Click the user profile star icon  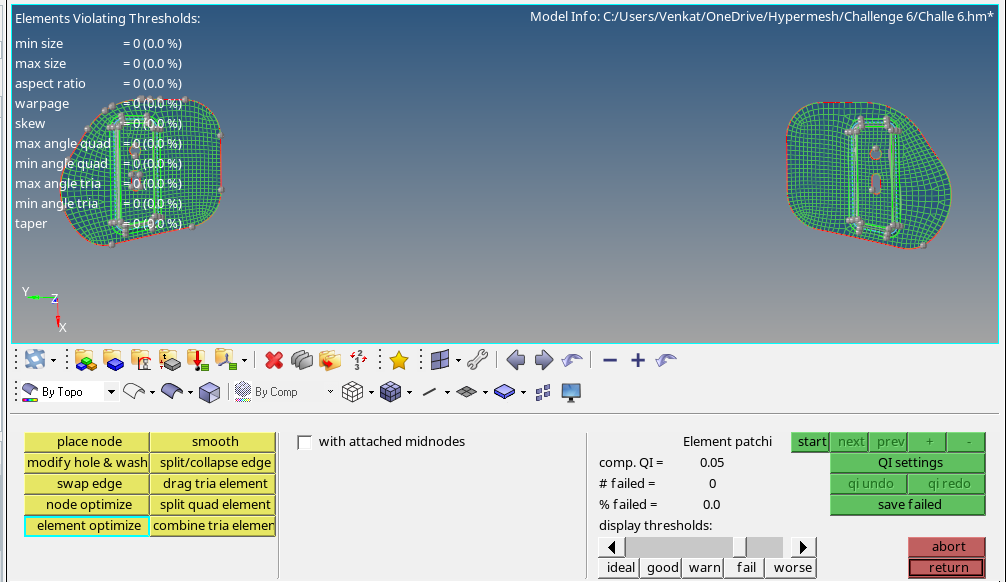[x=397, y=360]
